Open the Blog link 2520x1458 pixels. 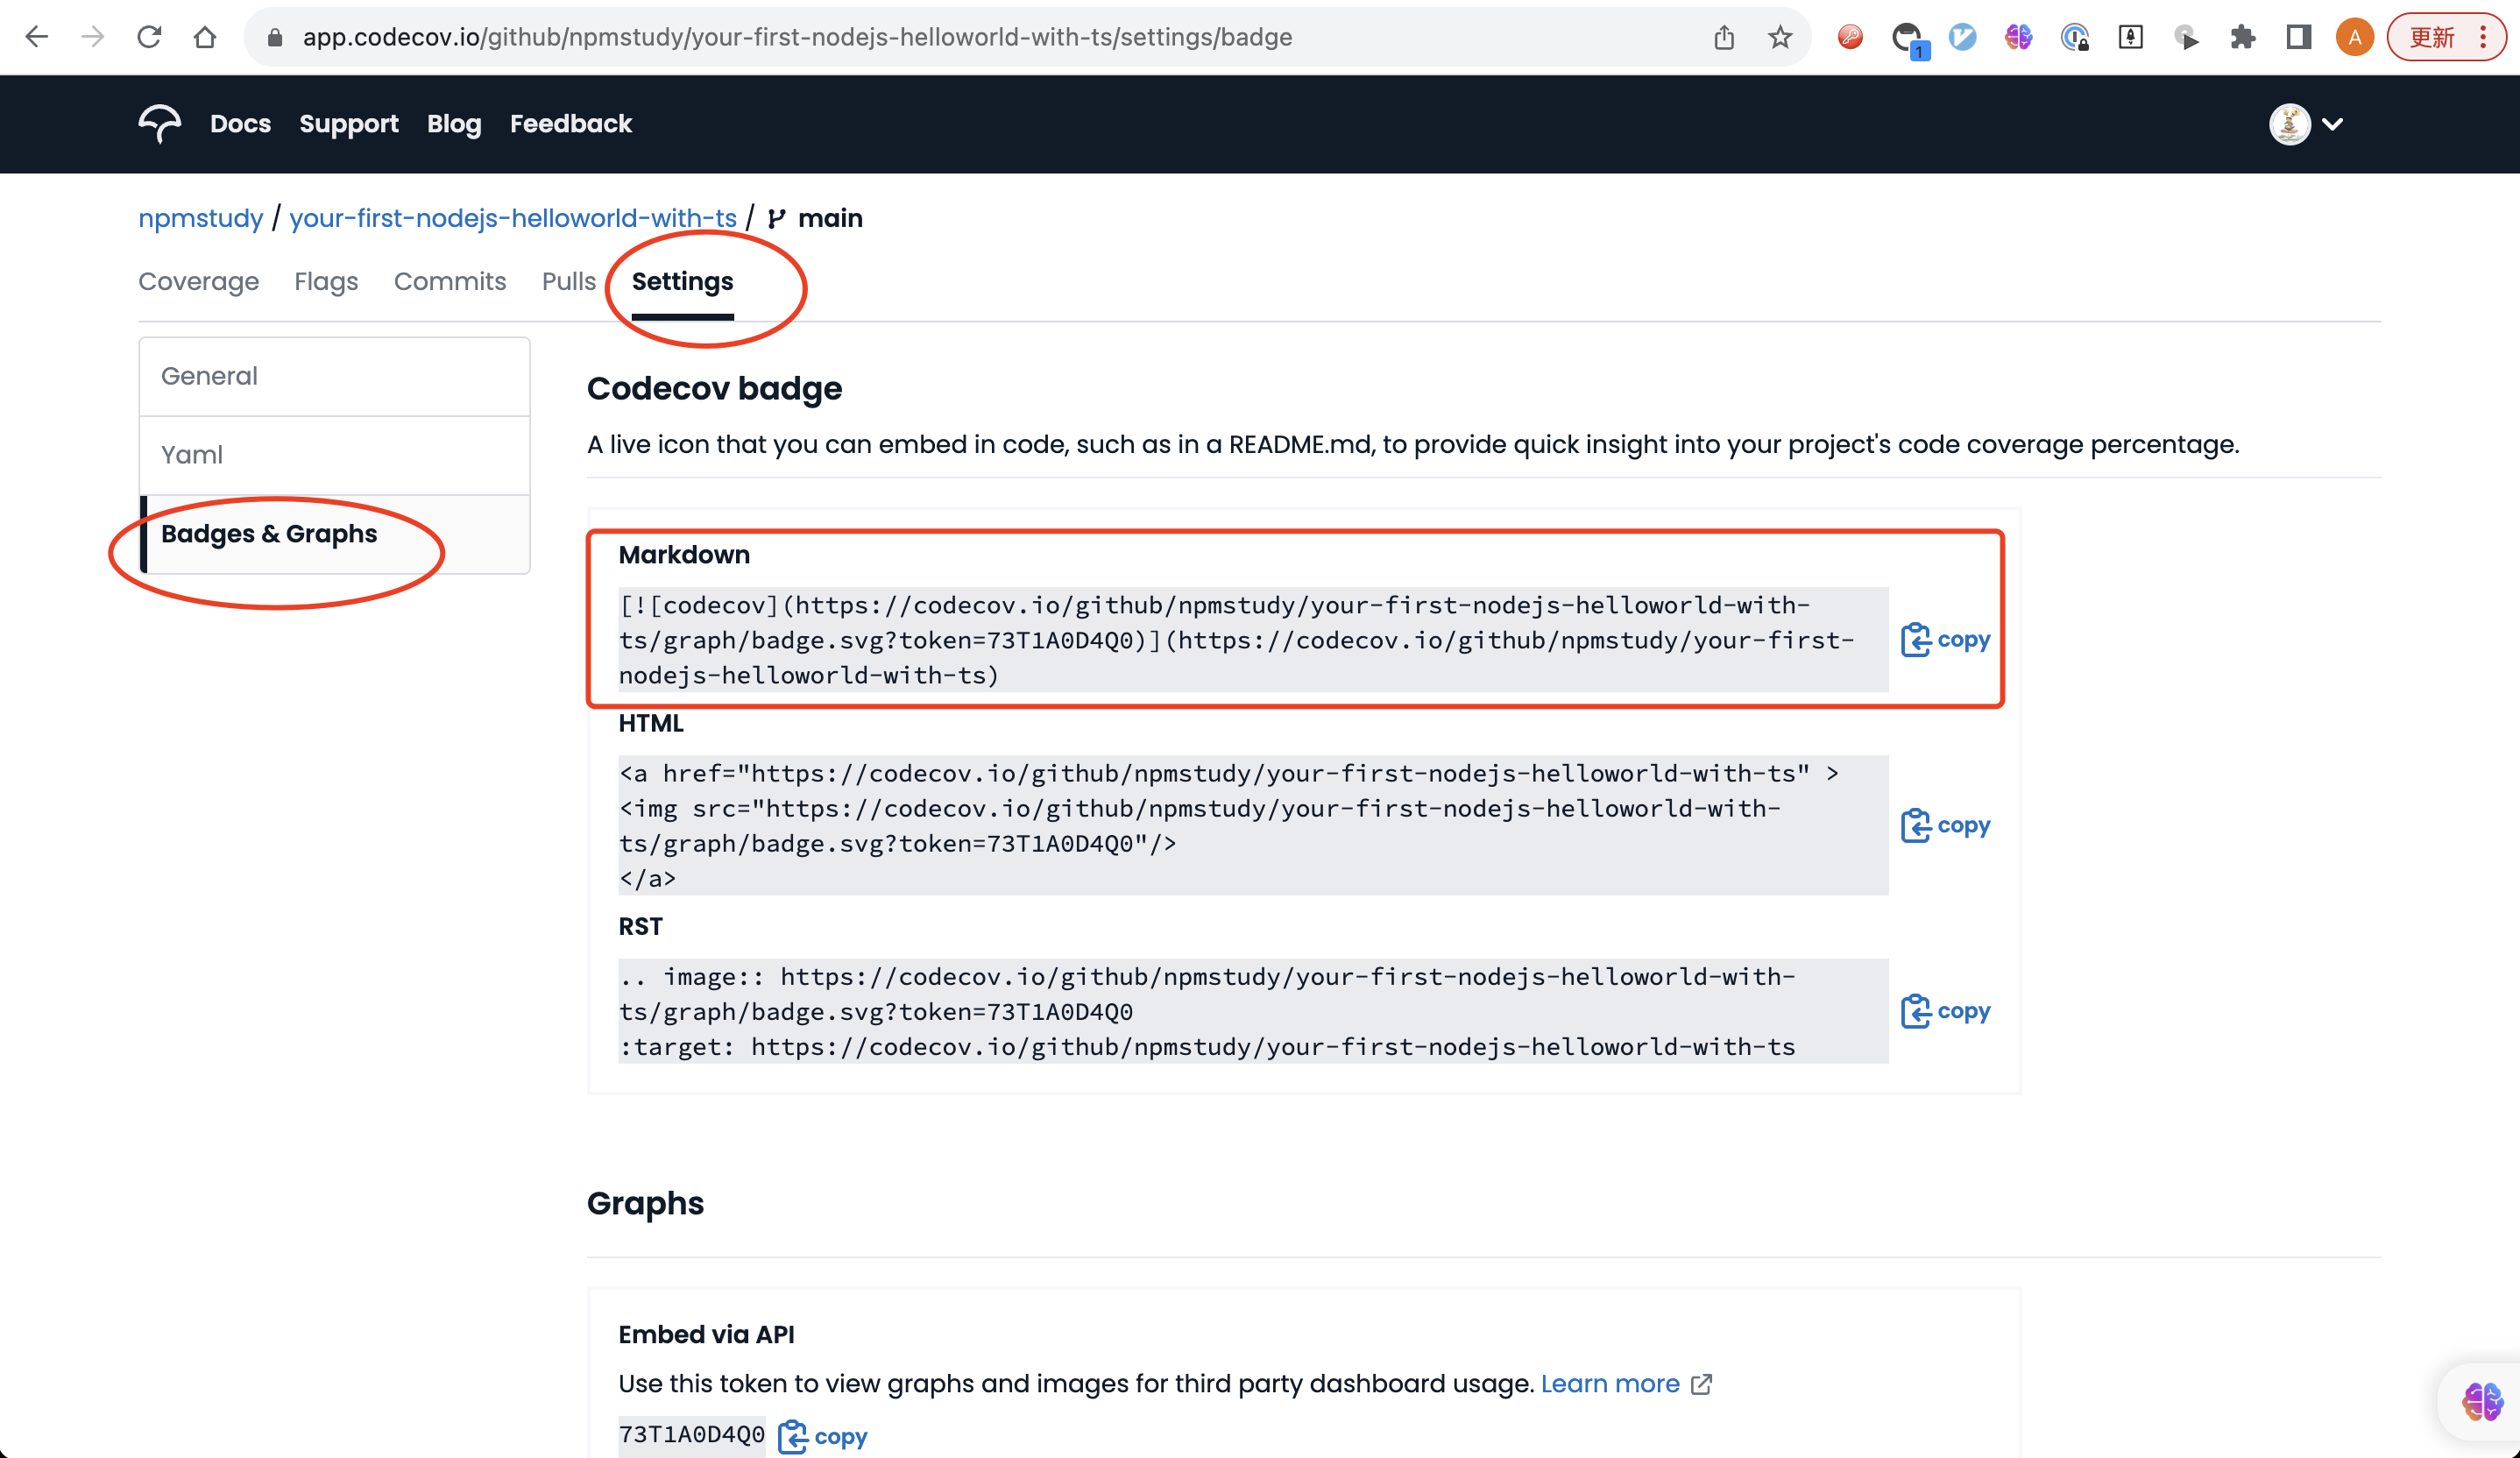point(454,124)
